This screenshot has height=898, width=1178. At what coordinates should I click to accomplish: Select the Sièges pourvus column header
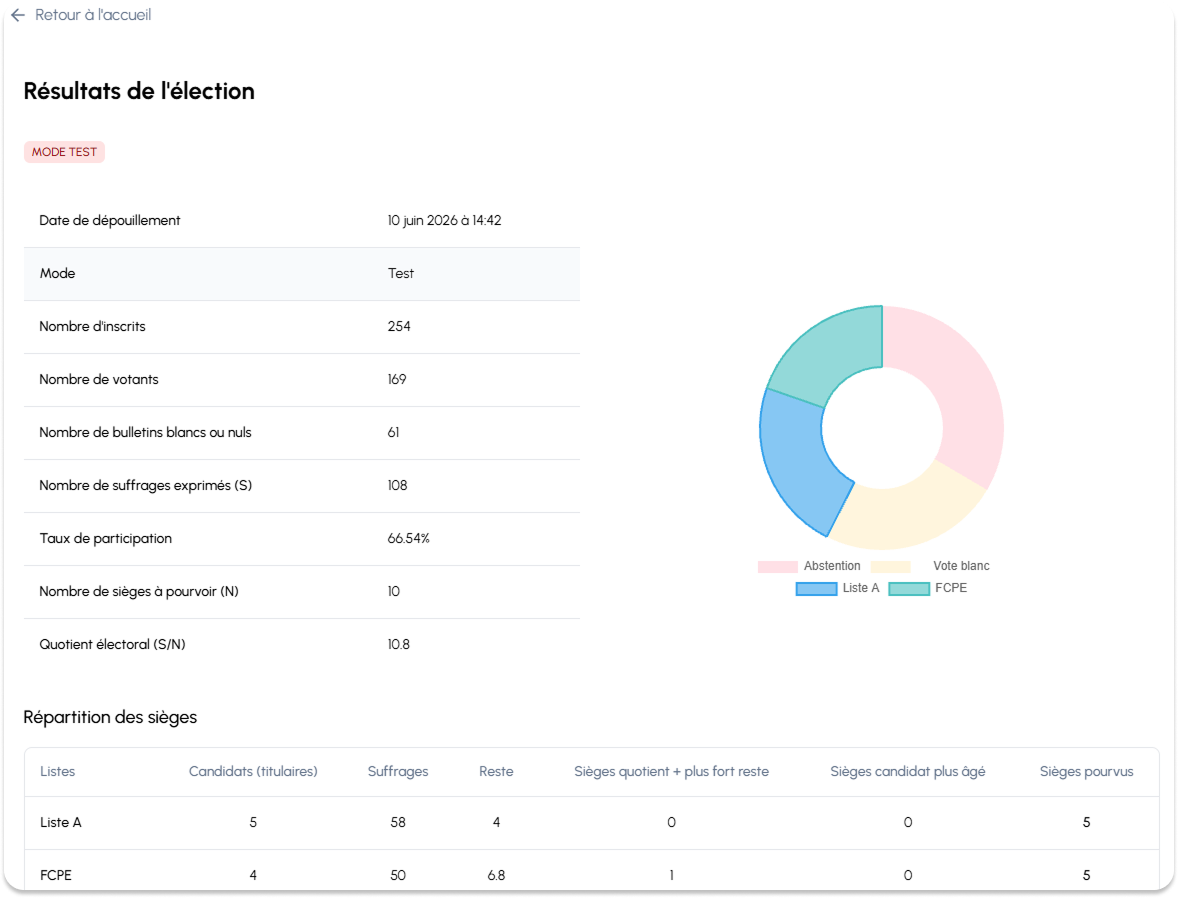tap(1086, 772)
